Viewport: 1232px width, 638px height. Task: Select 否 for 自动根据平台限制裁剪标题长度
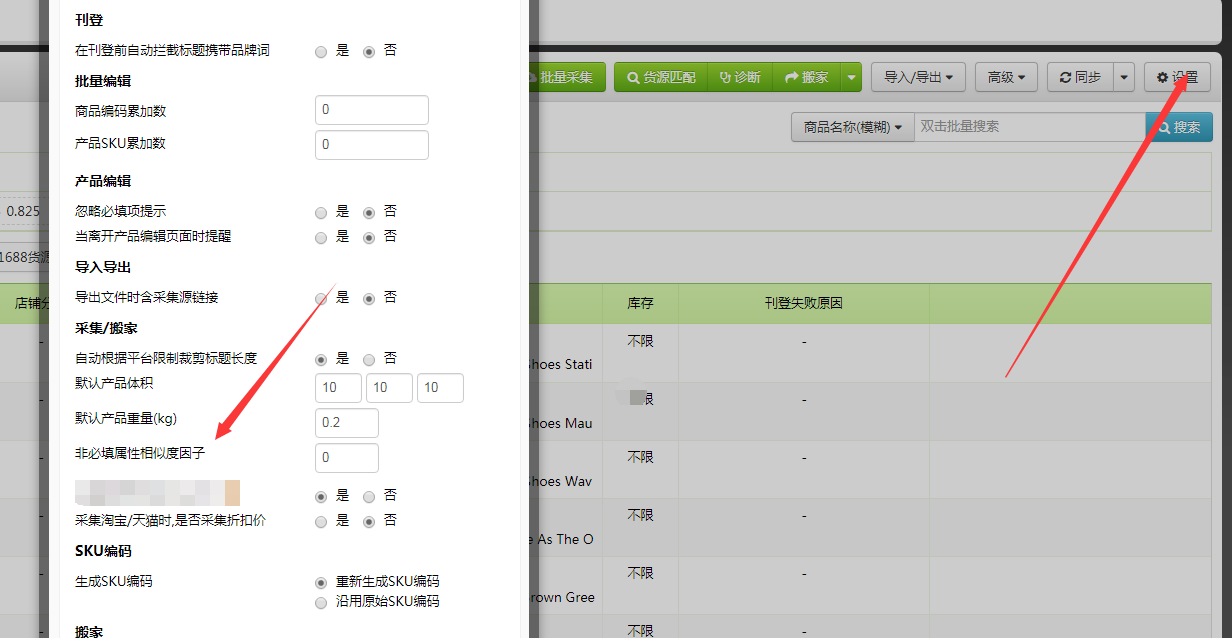[369, 359]
